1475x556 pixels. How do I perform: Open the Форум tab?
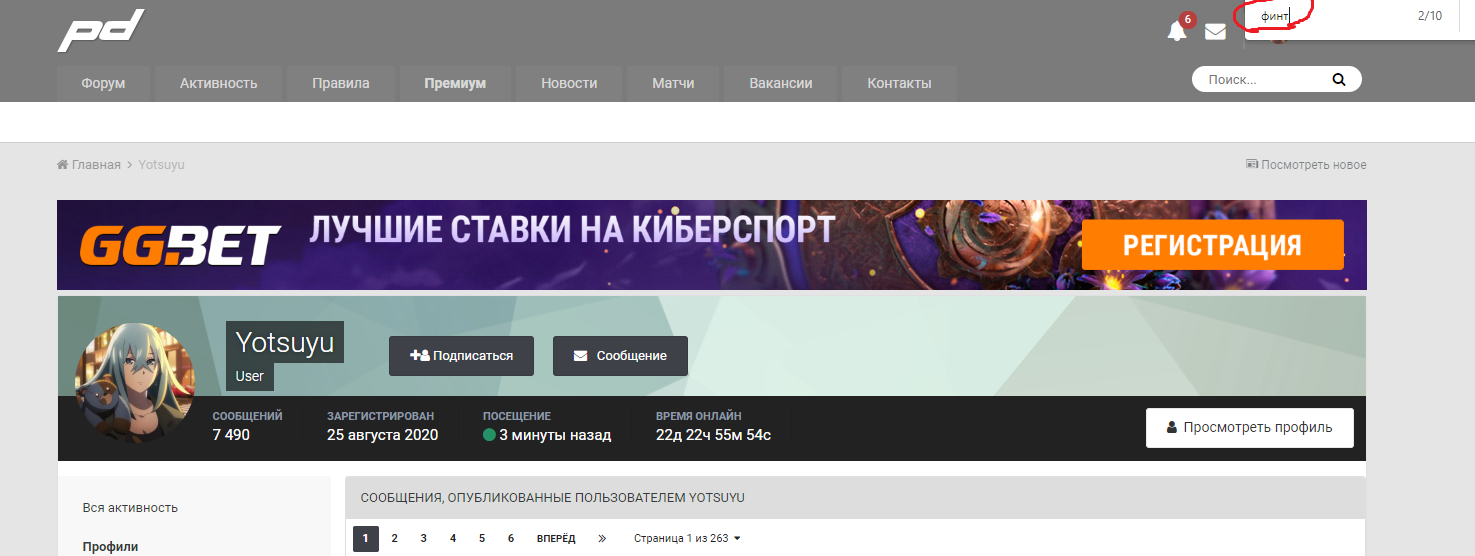click(x=103, y=83)
